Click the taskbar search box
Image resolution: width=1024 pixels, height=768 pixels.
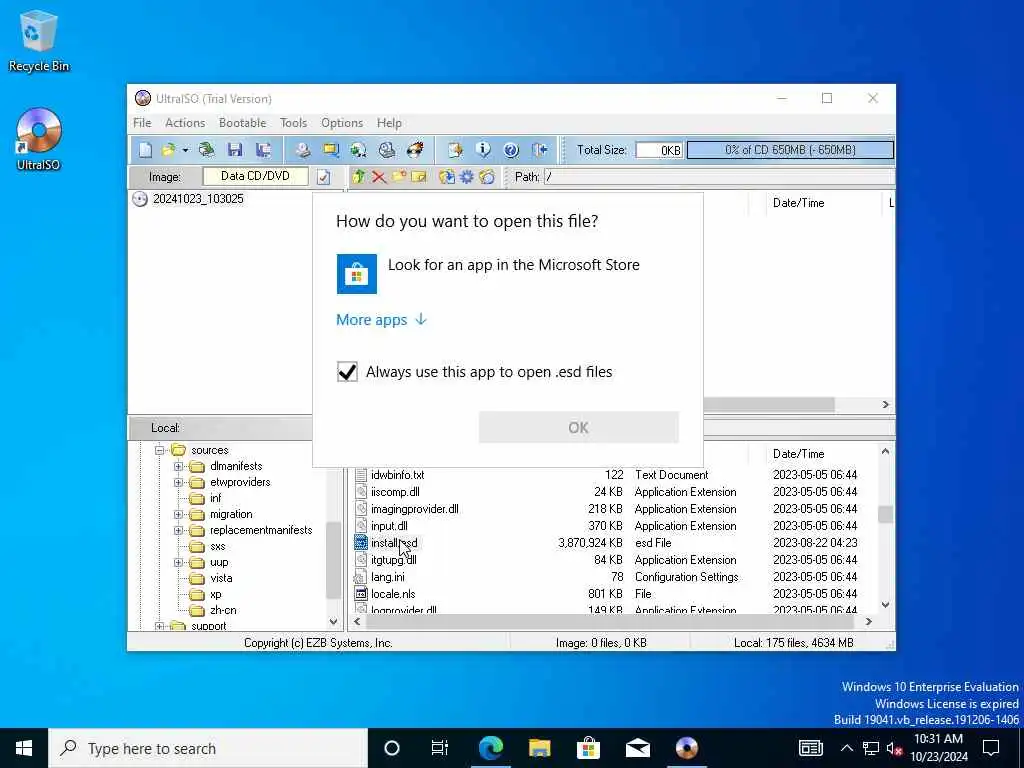tap(208, 748)
